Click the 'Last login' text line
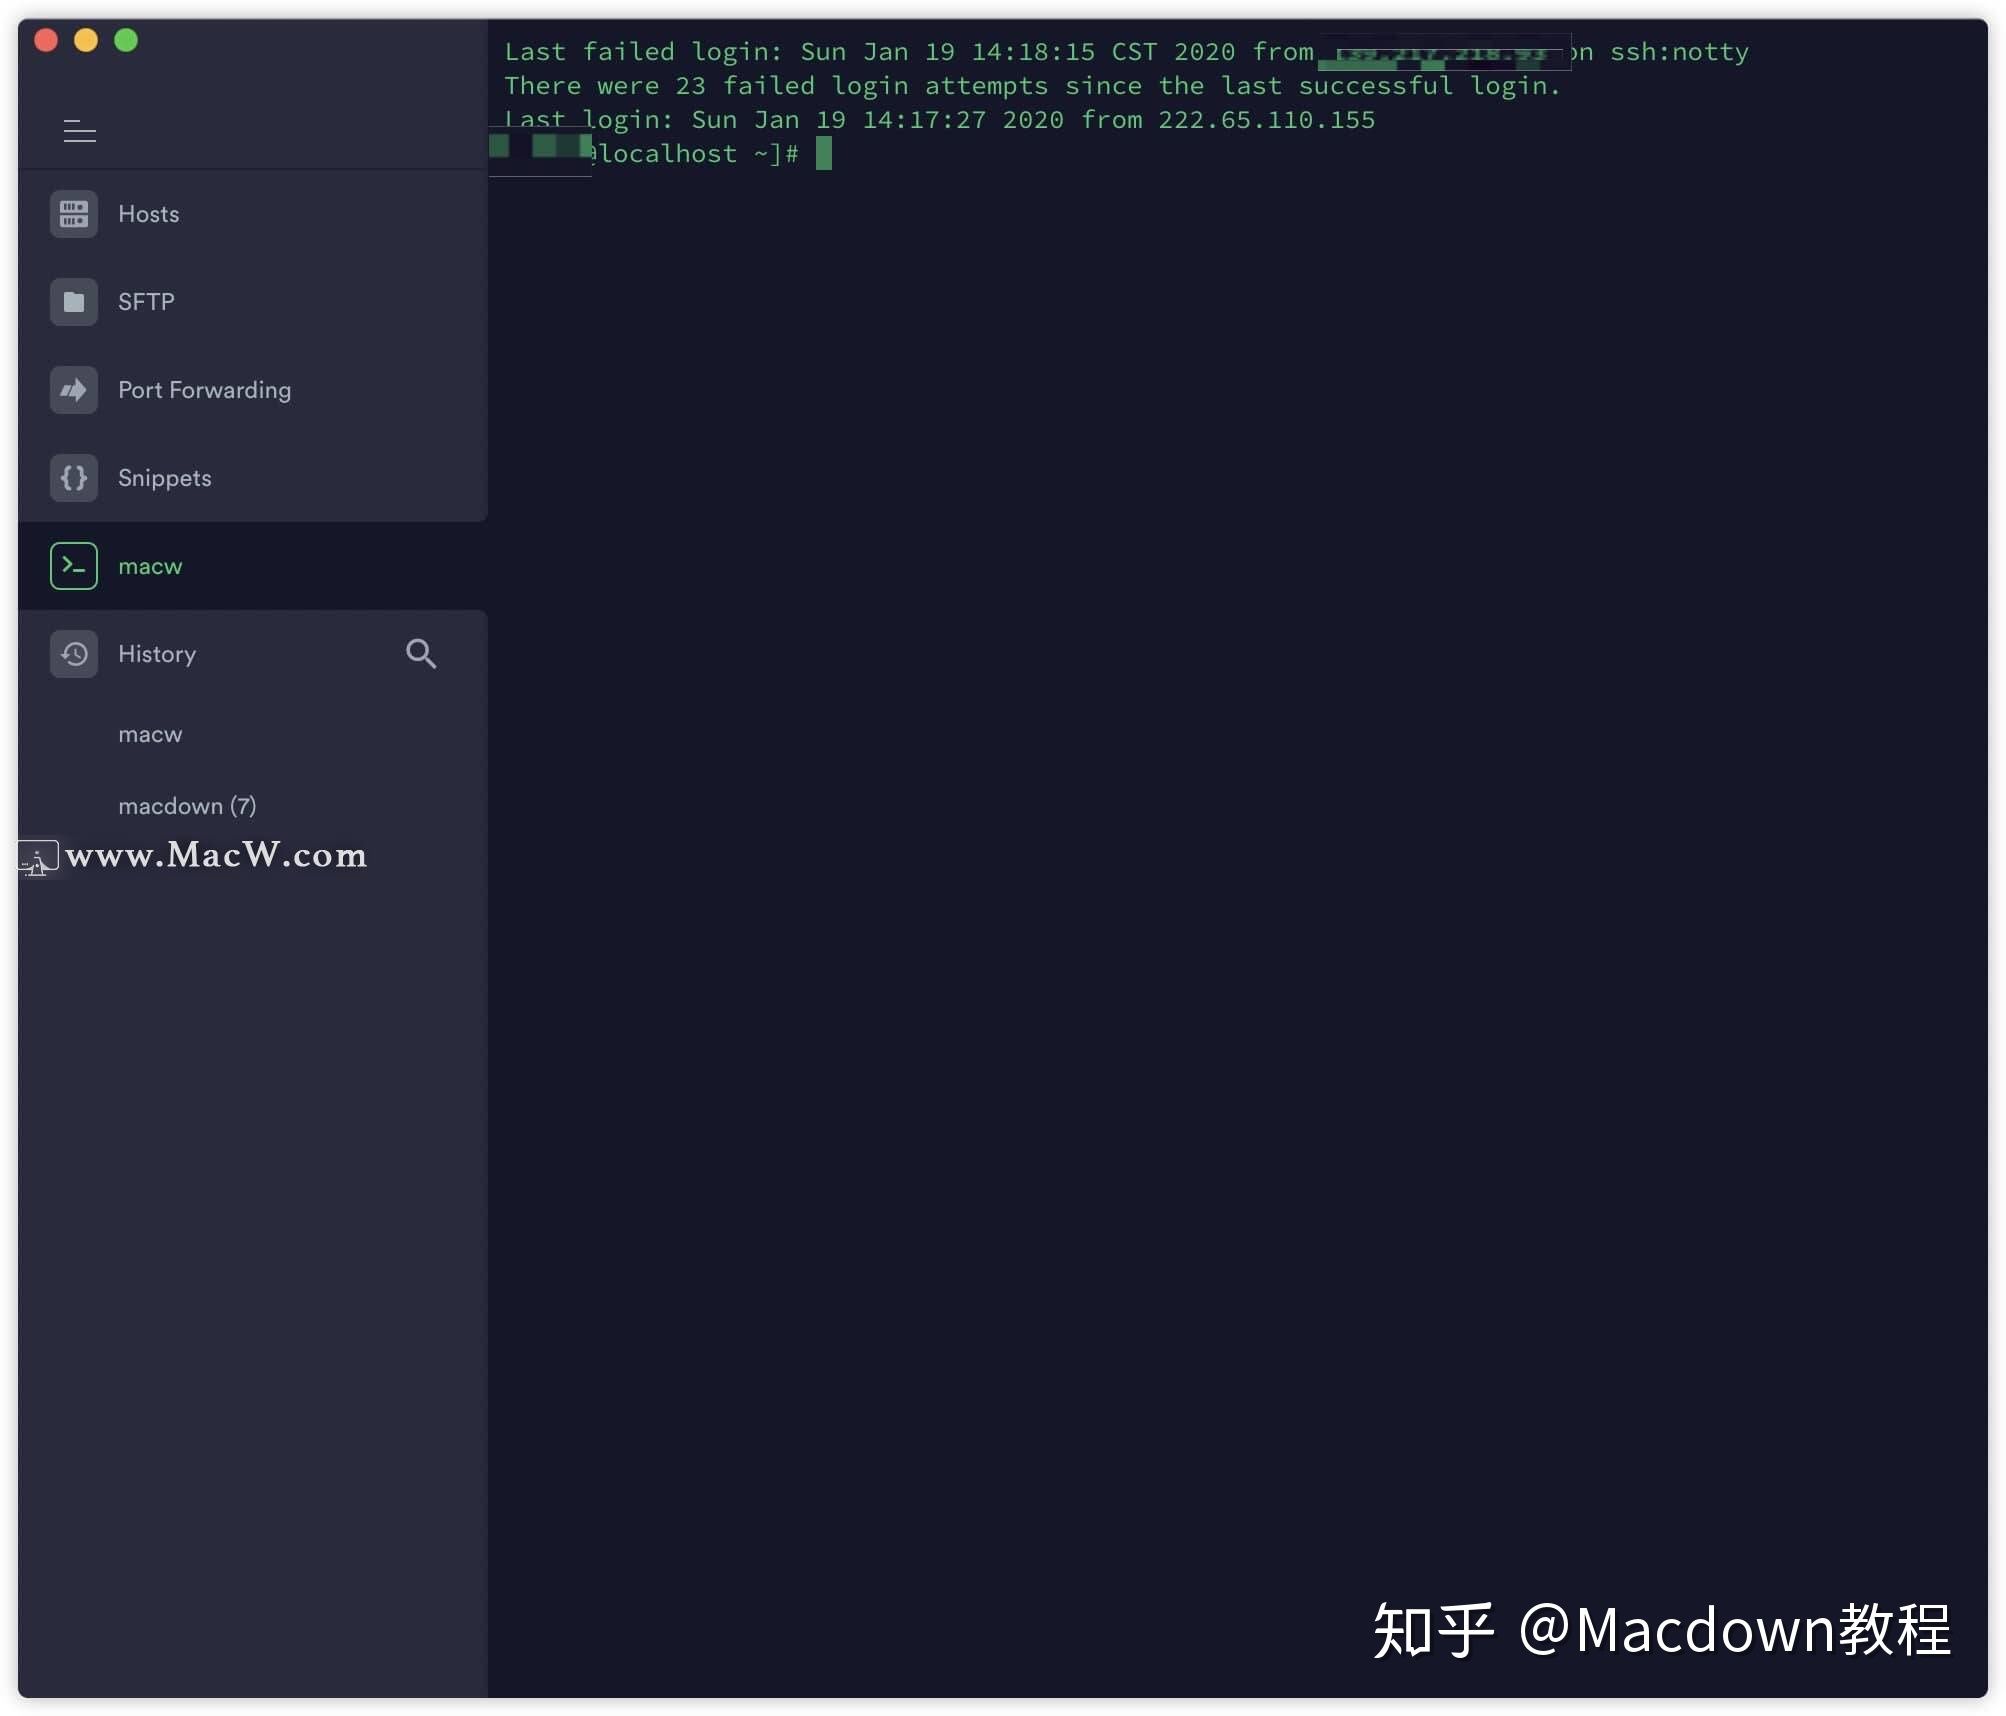2006x1716 pixels. point(939,120)
